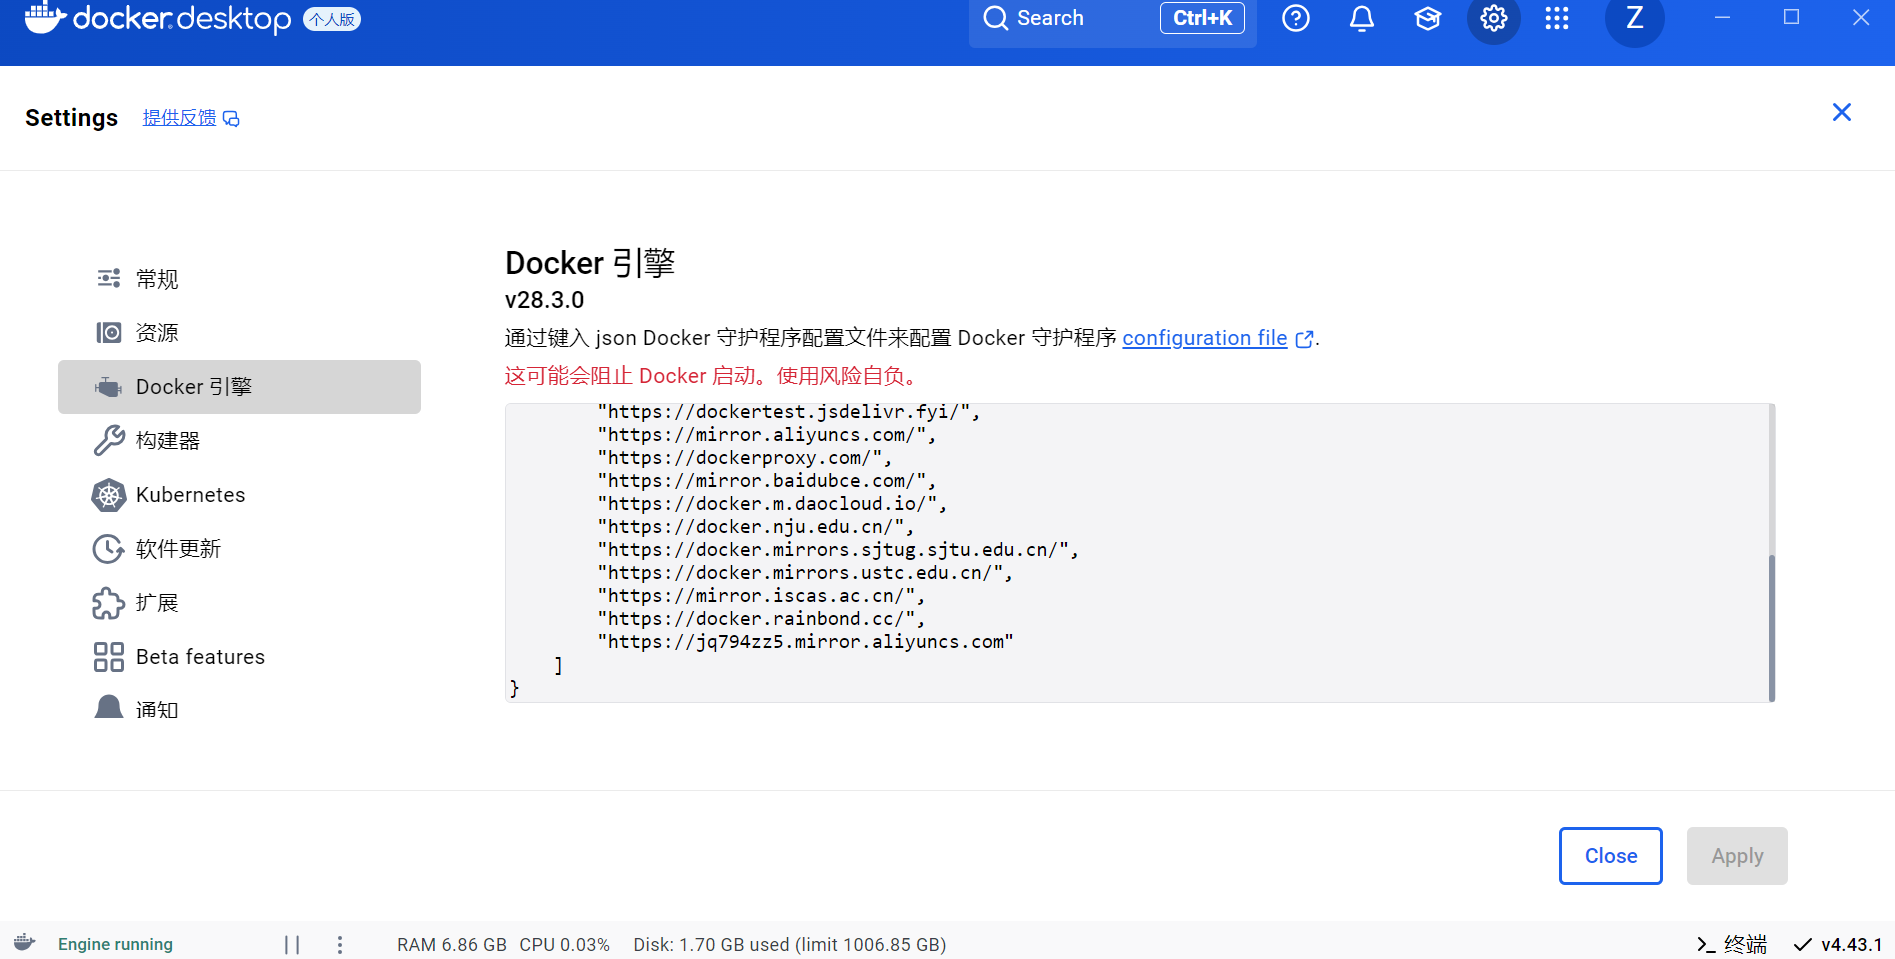Screen dimensions: 1895x959
Task: Click the clock icon beside 软件更新
Action: [109, 549]
